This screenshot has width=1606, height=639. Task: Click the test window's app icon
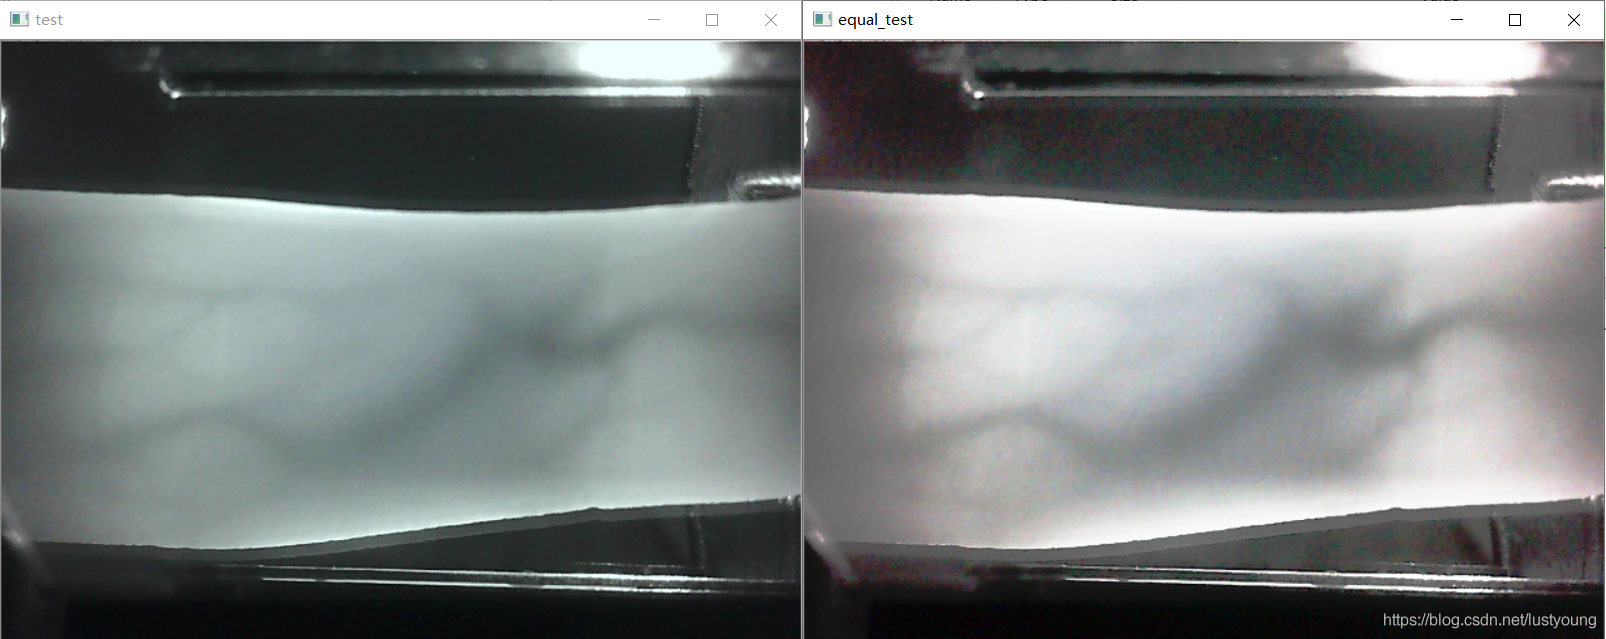click(19, 19)
